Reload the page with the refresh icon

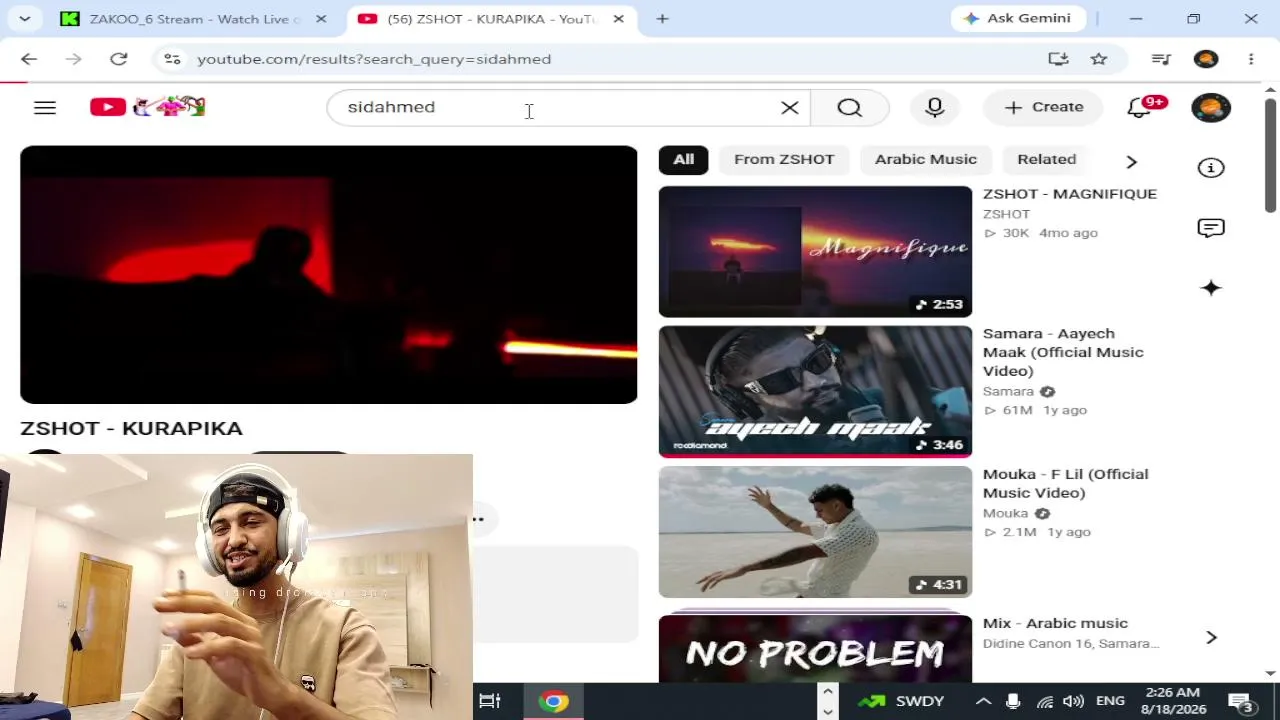pyautogui.click(x=119, y=59)
